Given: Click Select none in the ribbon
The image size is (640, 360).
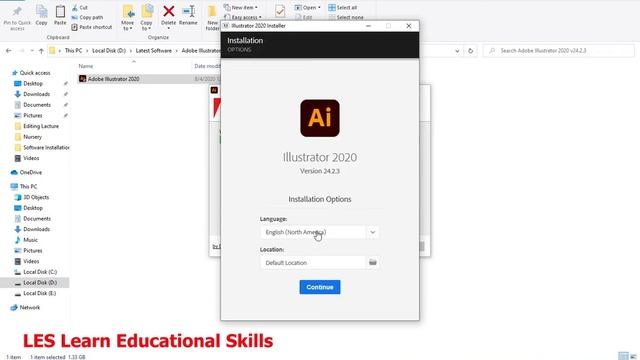Looking at the screenshot, I should click(346, 17).
